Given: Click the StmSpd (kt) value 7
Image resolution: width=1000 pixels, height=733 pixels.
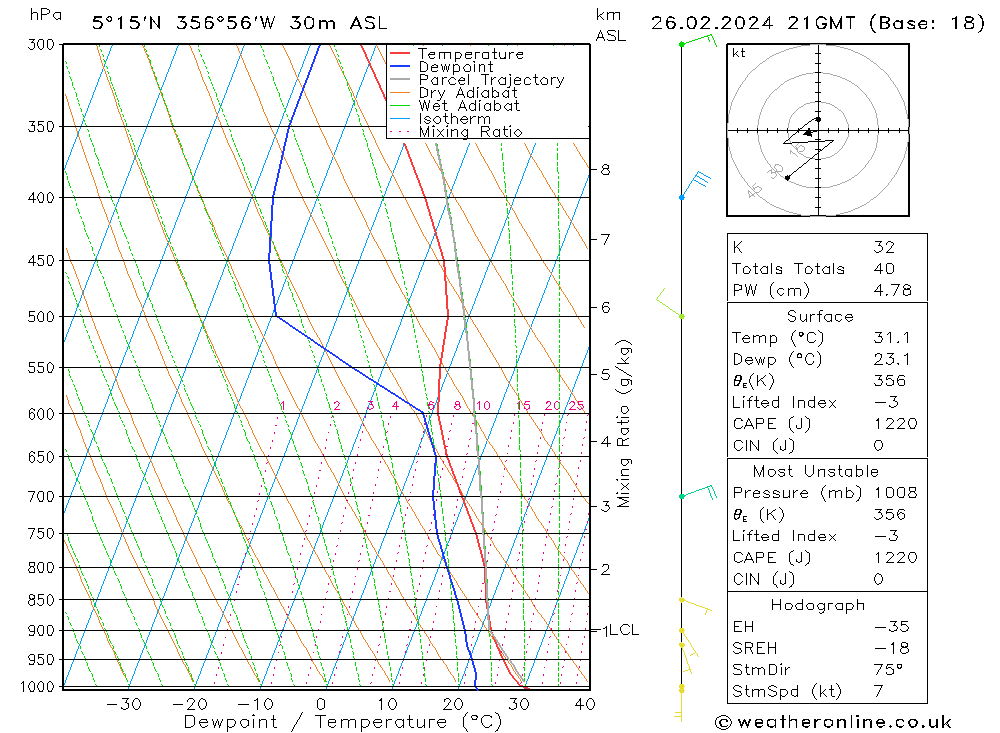Looking at the screenshot, I should [879, 691].
